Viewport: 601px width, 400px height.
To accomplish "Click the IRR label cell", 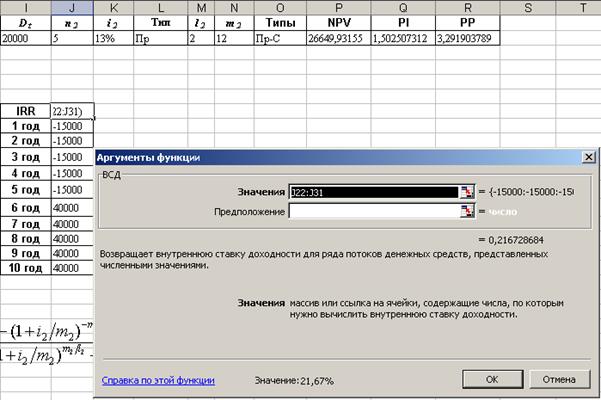I will pyautogui.click(x=24, y=110).
